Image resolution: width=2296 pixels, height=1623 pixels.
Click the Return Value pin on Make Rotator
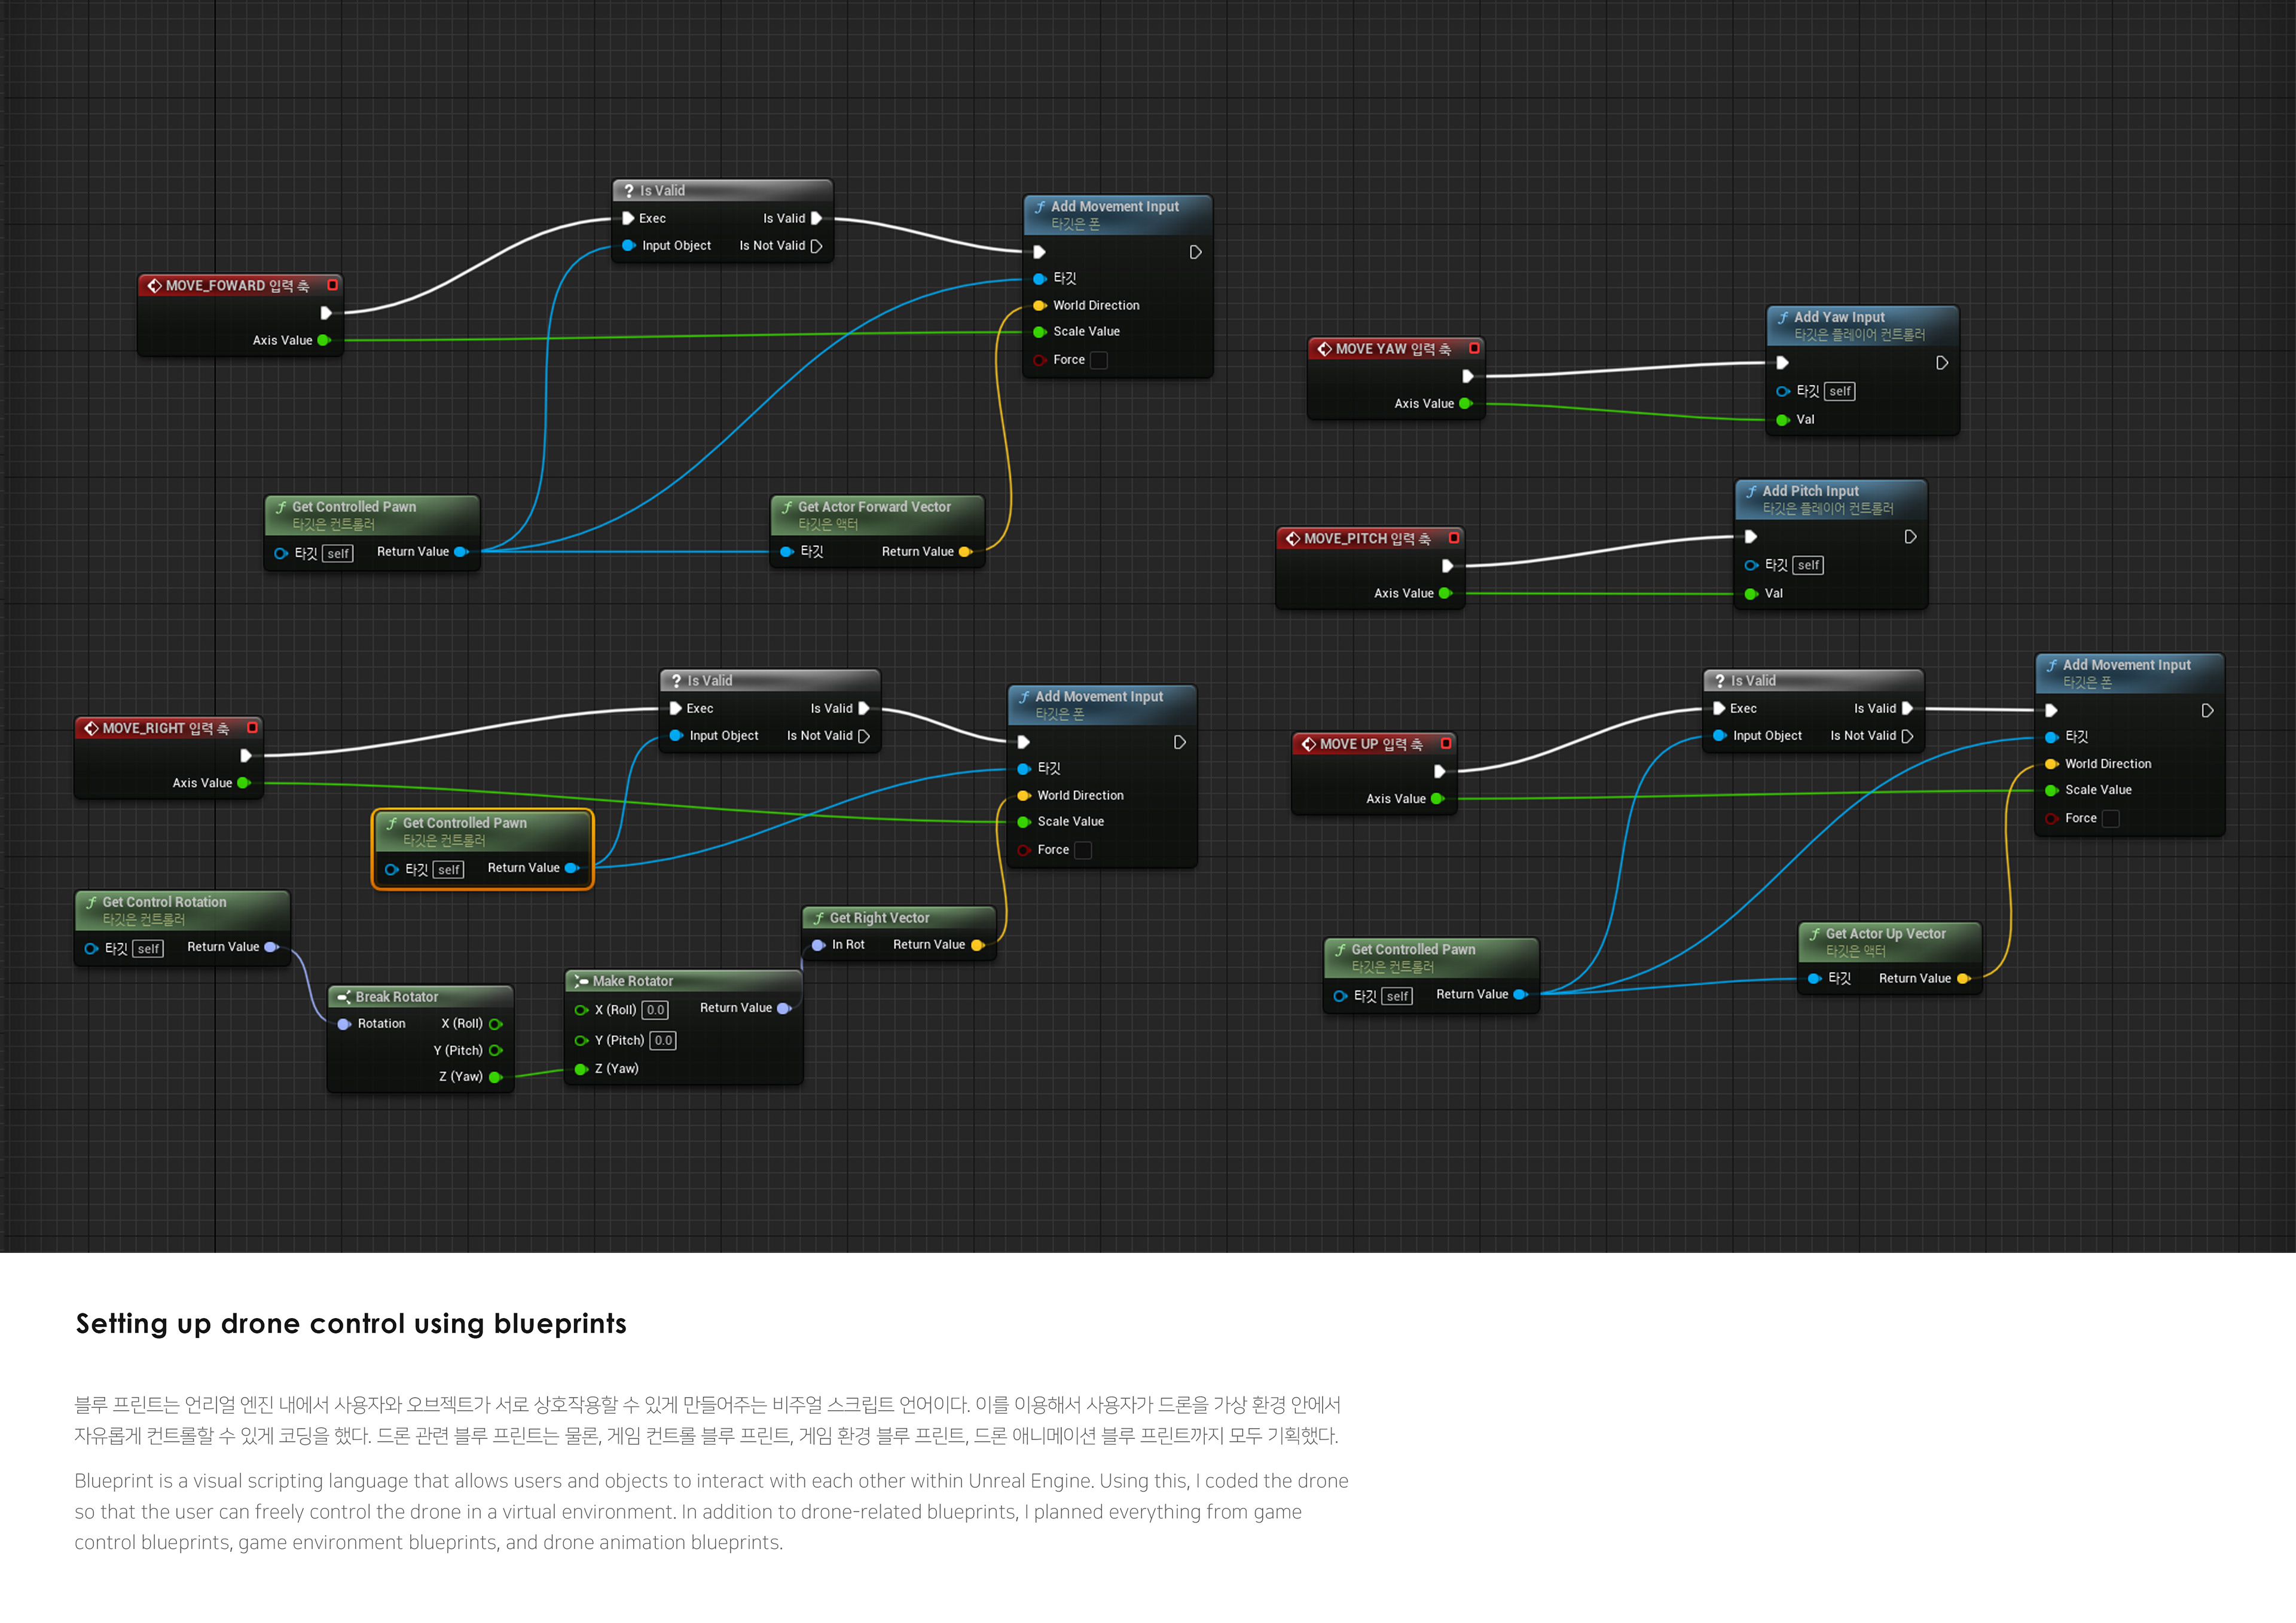[784, 1008]
